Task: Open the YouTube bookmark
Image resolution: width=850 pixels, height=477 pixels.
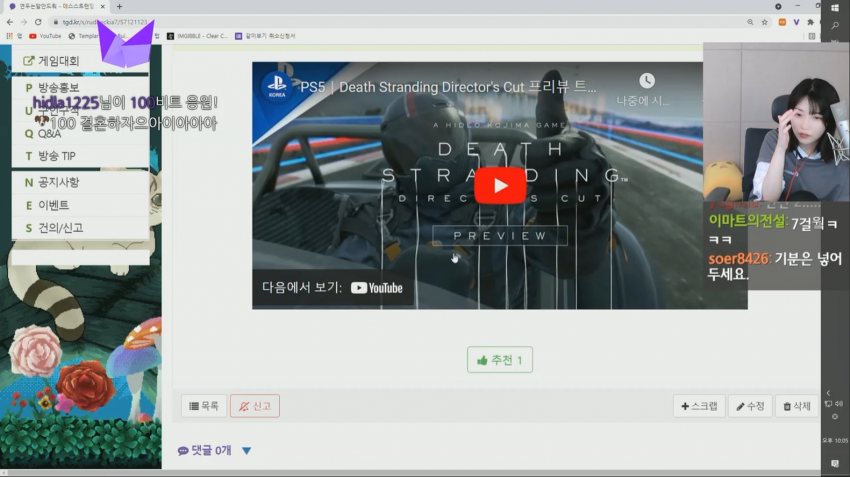Action: (x=45, y=36)
